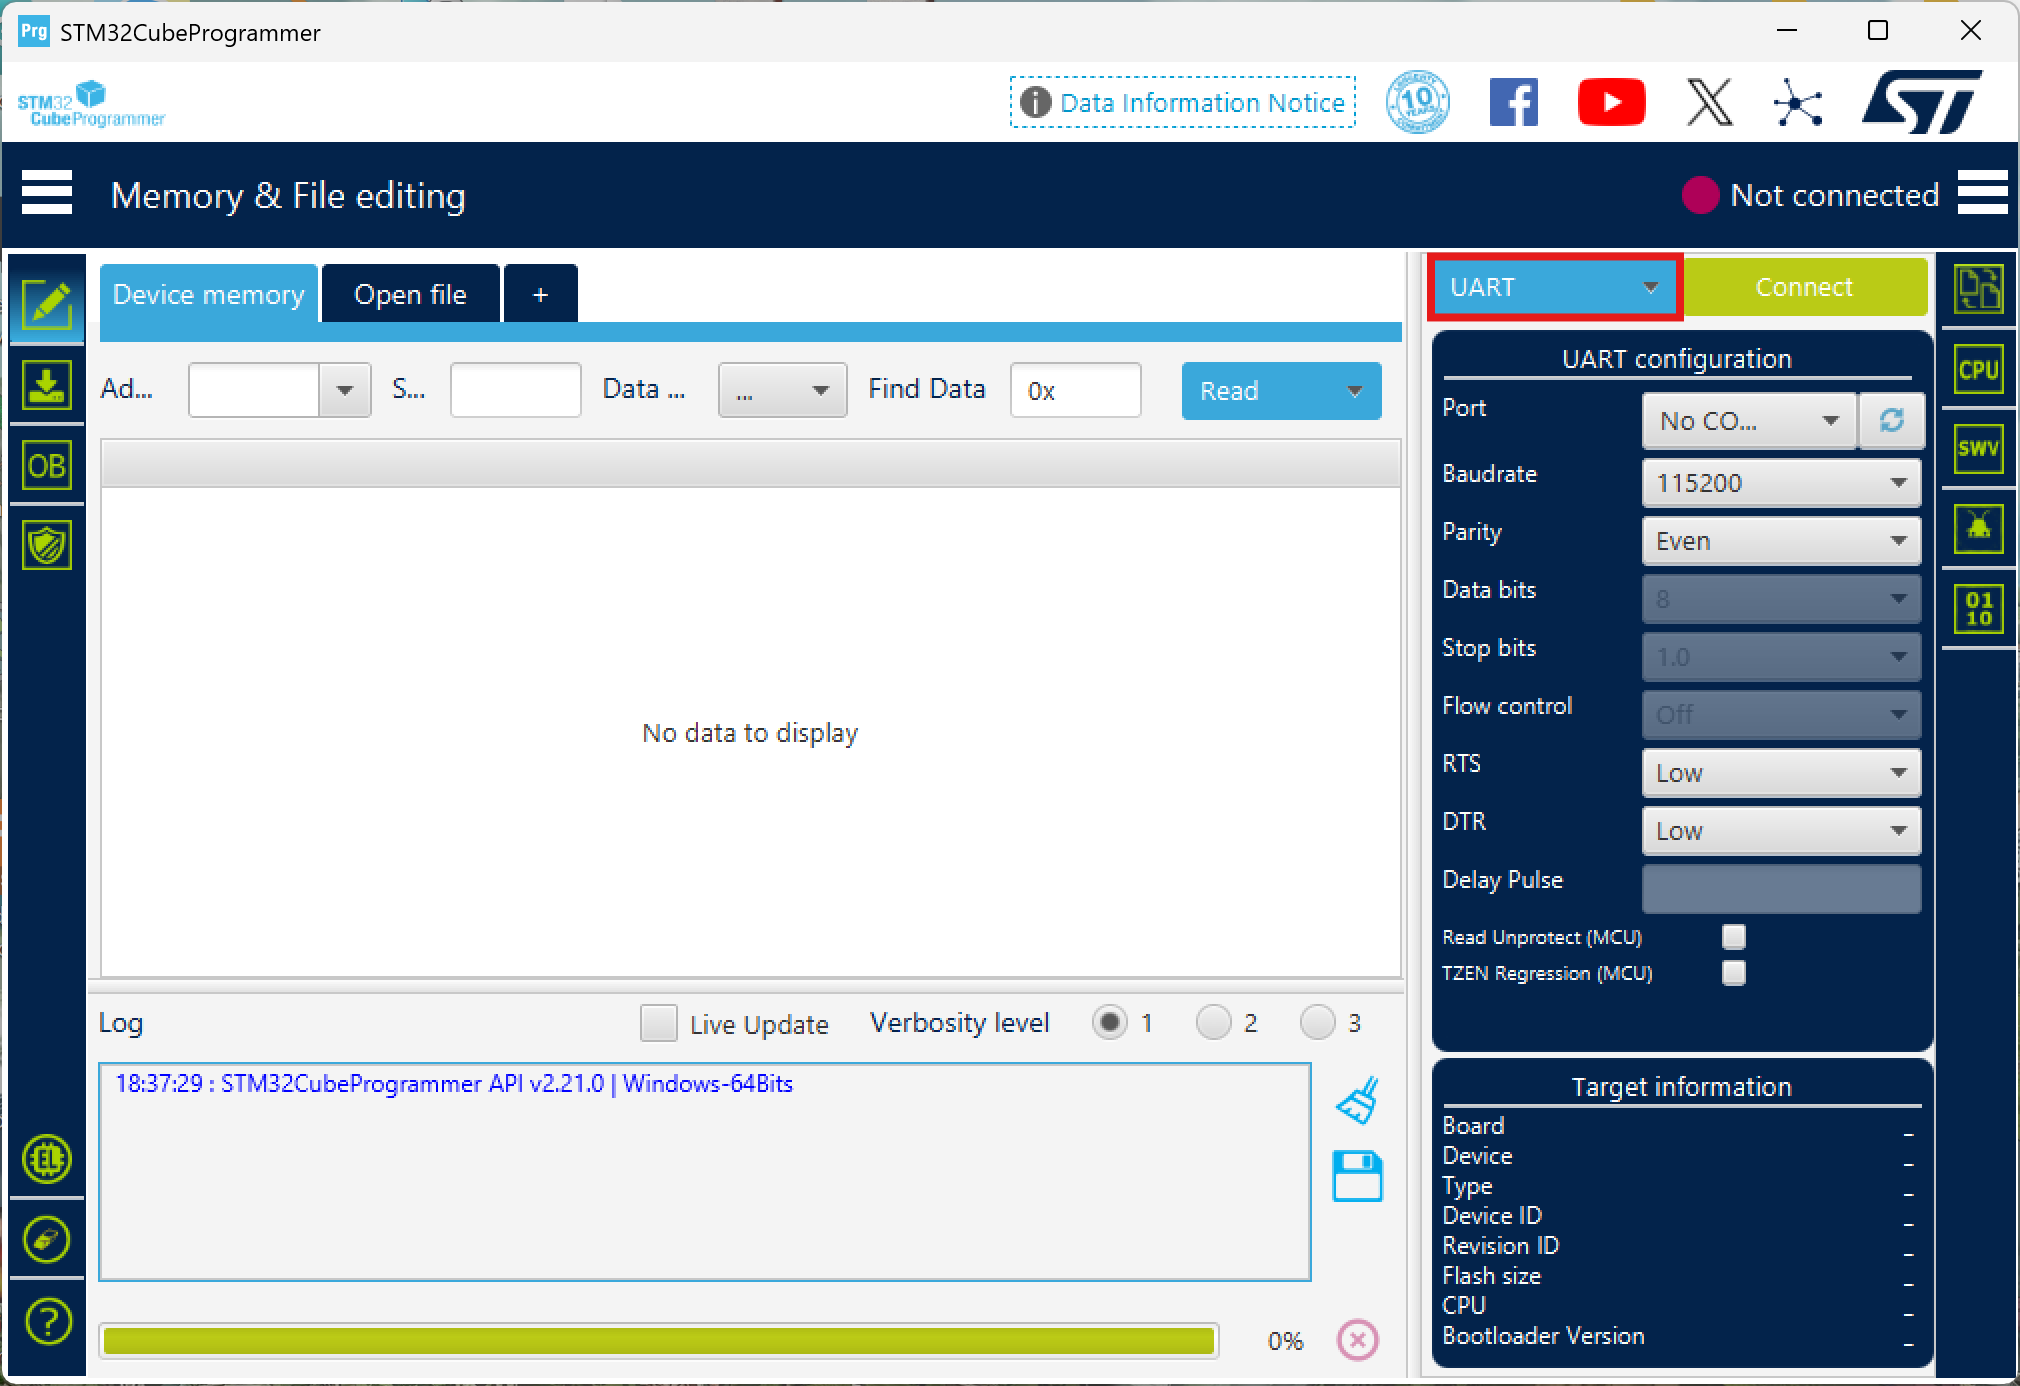Expand the UART interface dropdown
Image resolution: width=2020 pixels, height=1386 pixels.
(x=1553, y=288)
